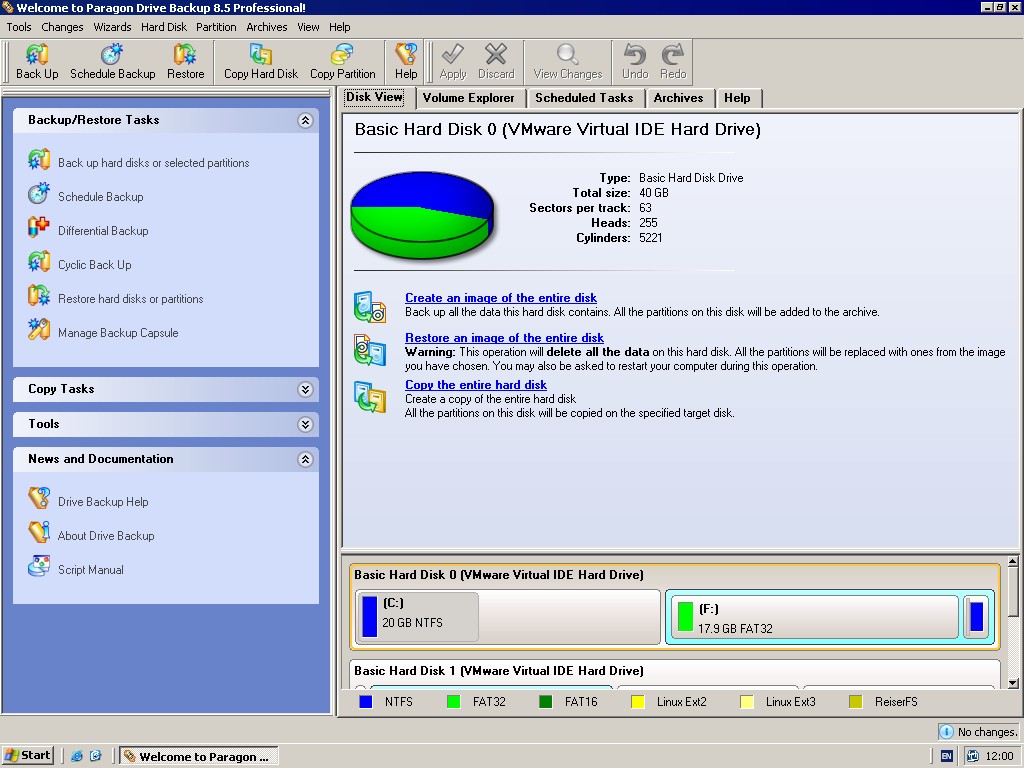Select the Copy Partition toolbar icon

[x=342, y=54]
